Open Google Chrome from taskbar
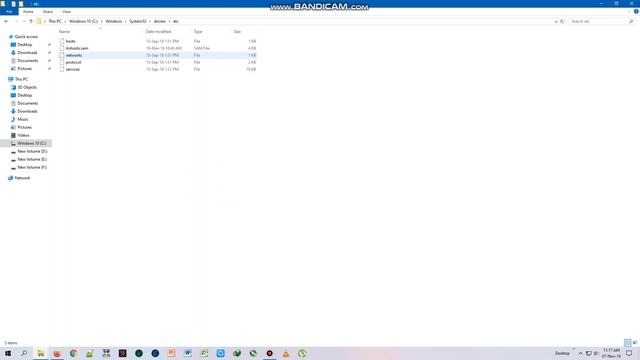 pyautogui.click(x=73, y=353)
